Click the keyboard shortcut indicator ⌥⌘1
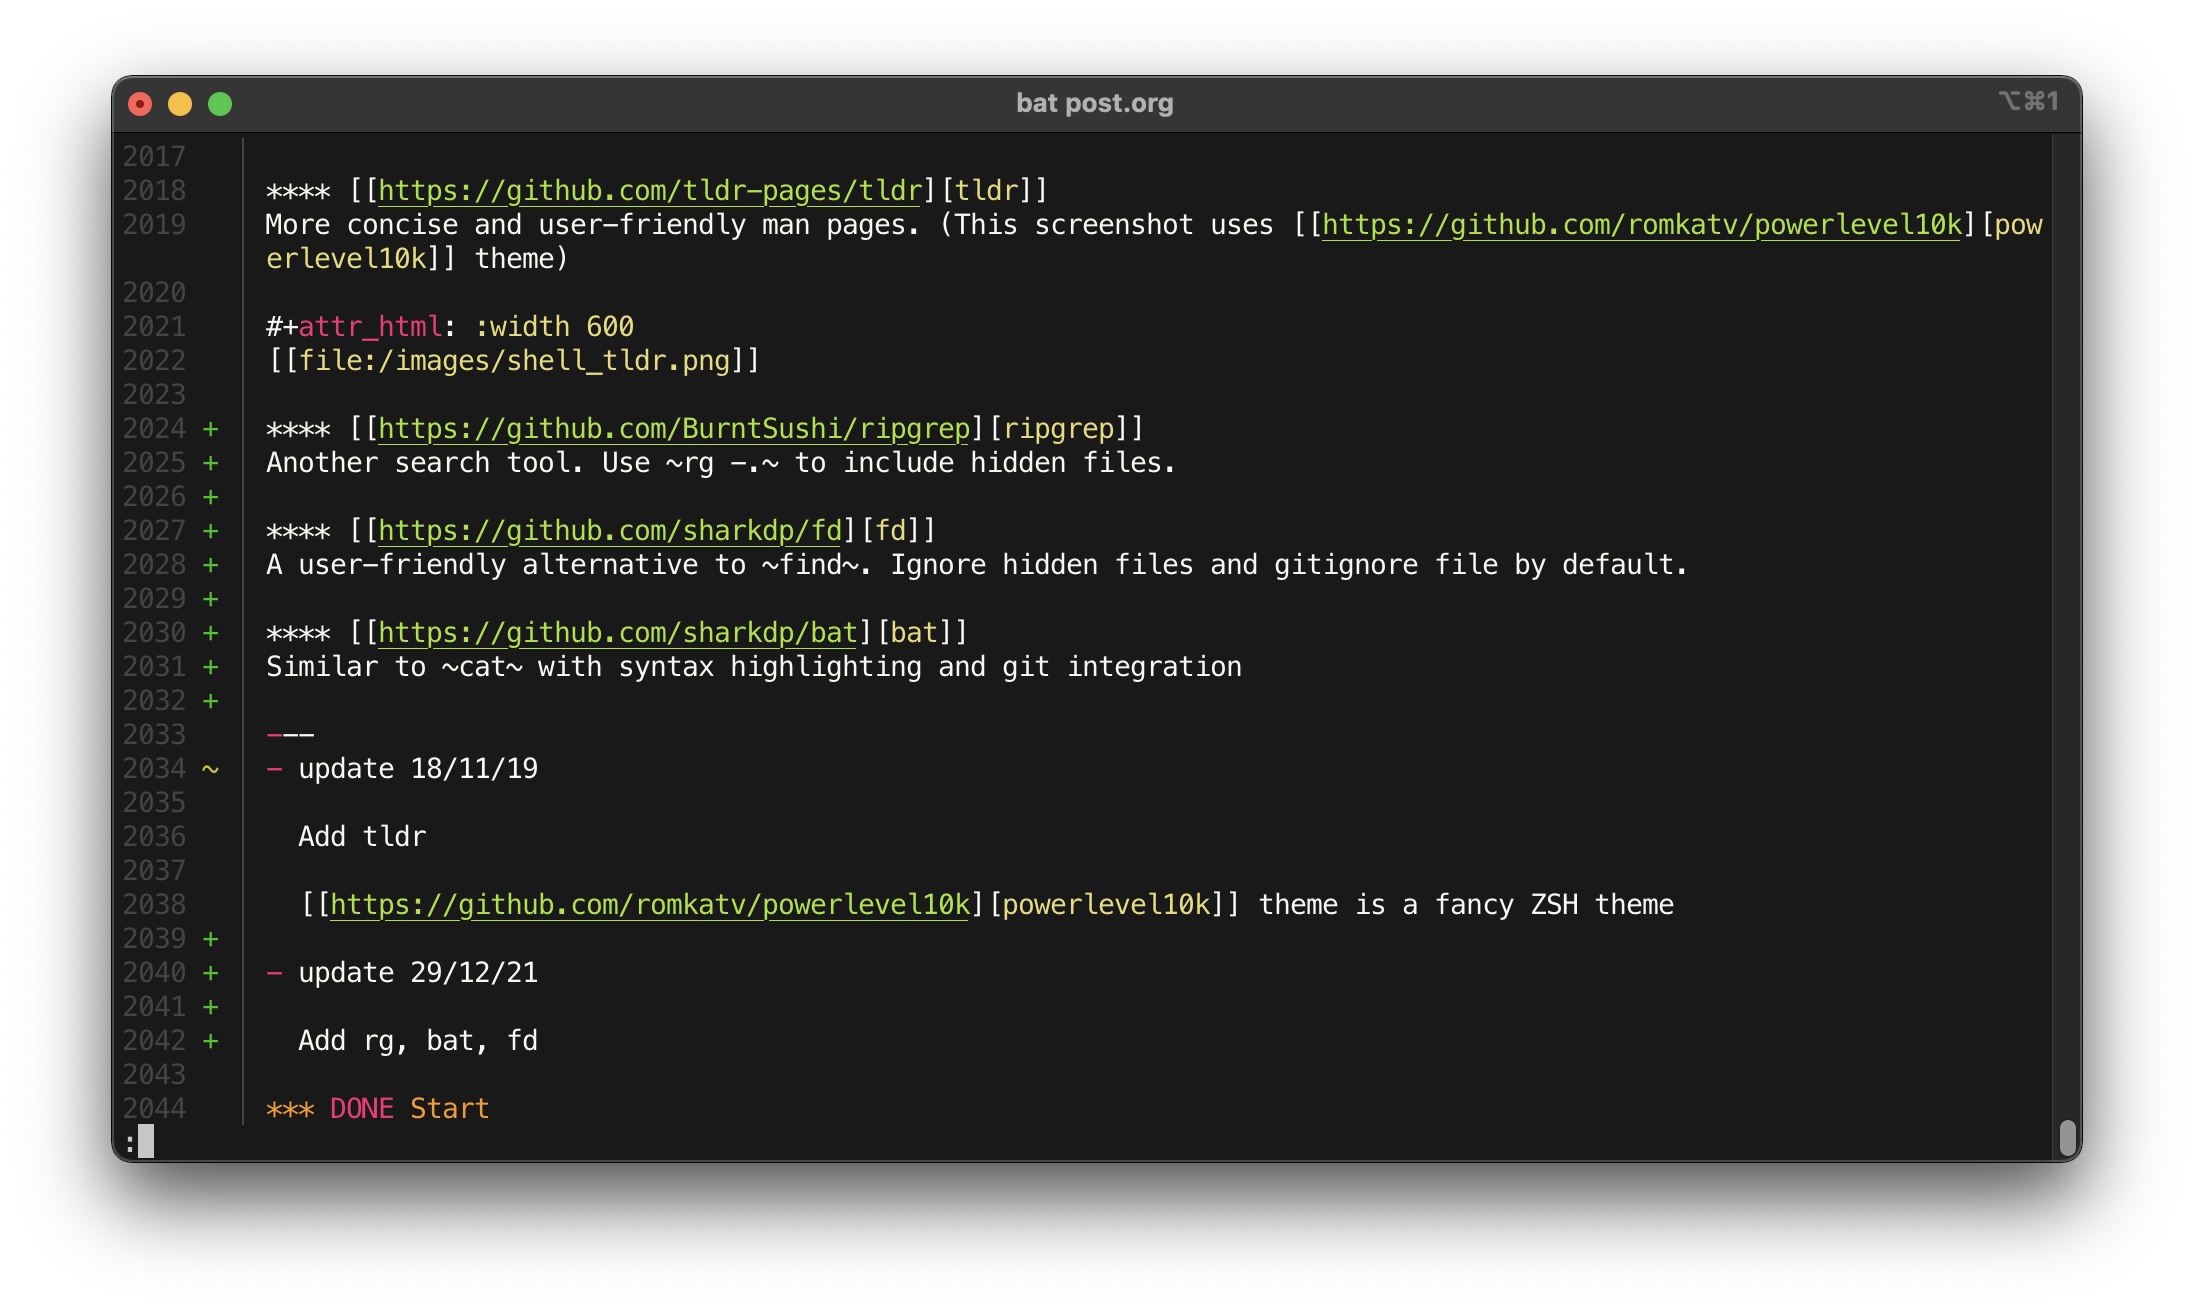Screen dimensions: 2194x1310 (2029, 101)
